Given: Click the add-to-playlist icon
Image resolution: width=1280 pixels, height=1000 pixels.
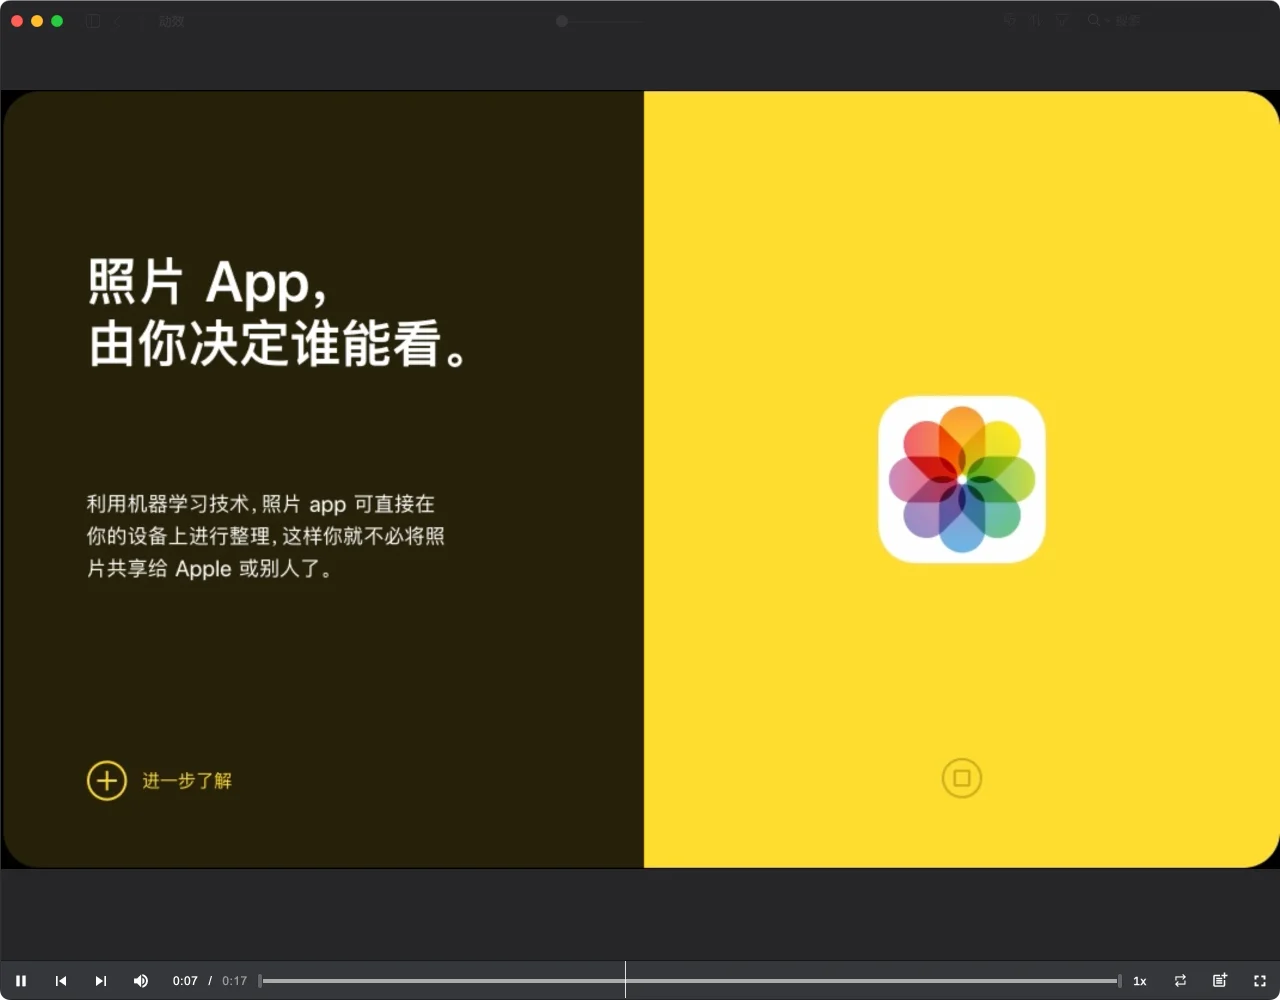Looking at the screenshot, I should (1220, 981).
